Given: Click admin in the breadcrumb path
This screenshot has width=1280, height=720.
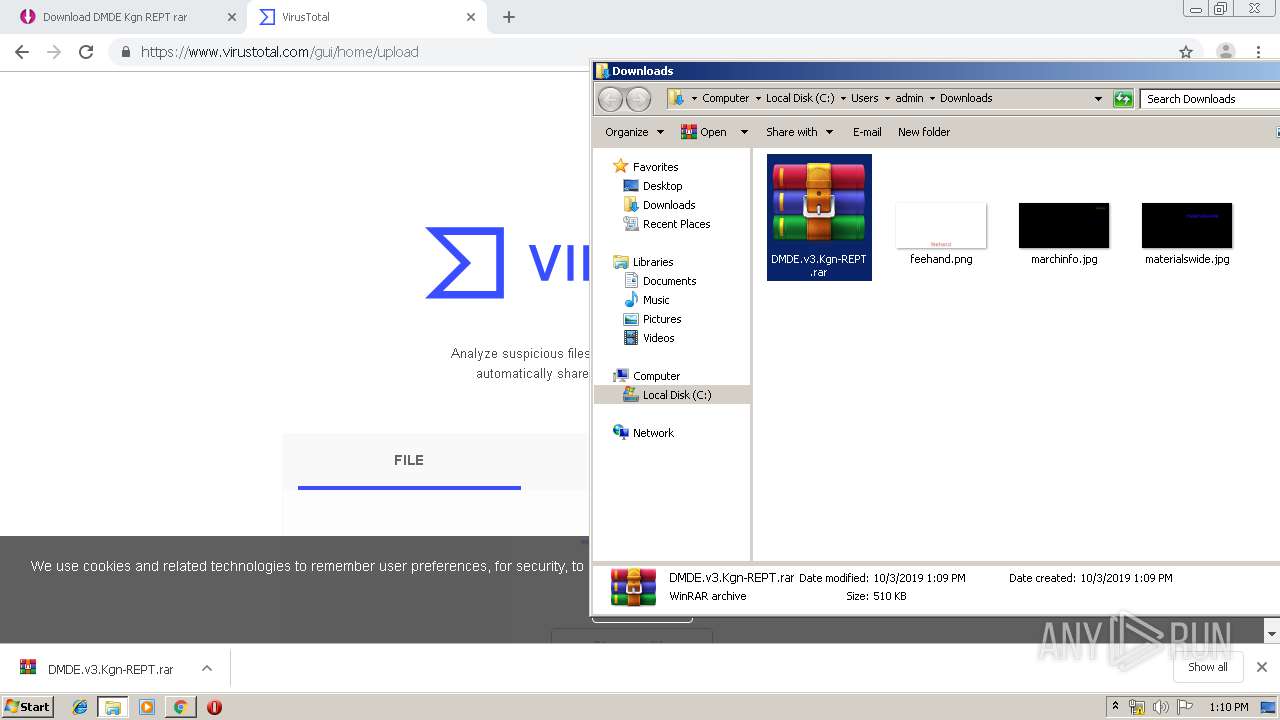Looking at the screenshot, I should [909, 98].
